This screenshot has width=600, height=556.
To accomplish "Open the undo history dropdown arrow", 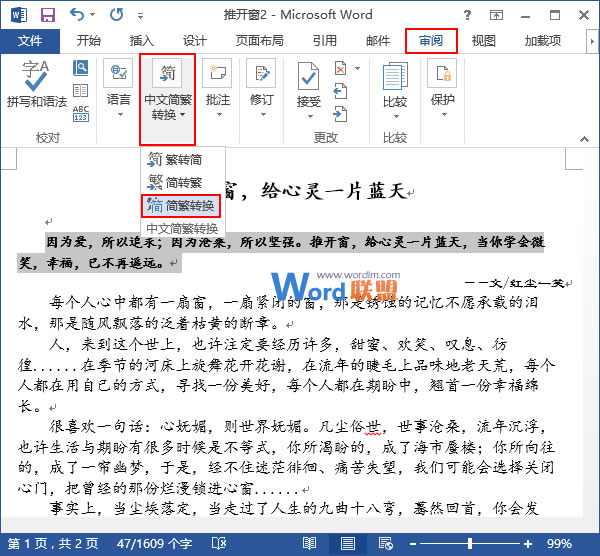I will tap(93, 15).
